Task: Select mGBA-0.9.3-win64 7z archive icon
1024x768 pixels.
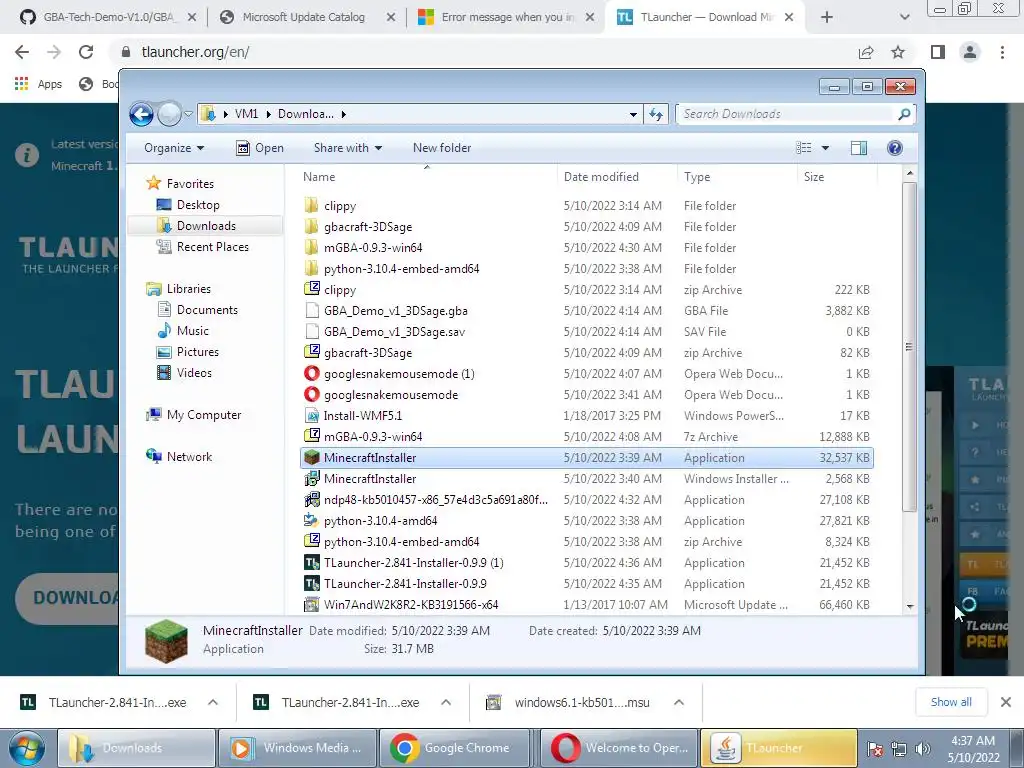Action: 312,436
